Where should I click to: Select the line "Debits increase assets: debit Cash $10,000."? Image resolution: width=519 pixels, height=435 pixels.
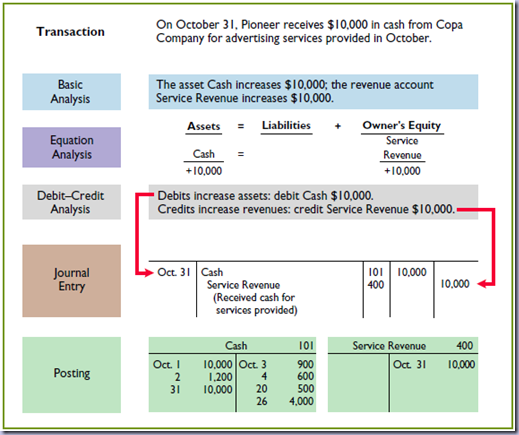[x=265, y=196]
